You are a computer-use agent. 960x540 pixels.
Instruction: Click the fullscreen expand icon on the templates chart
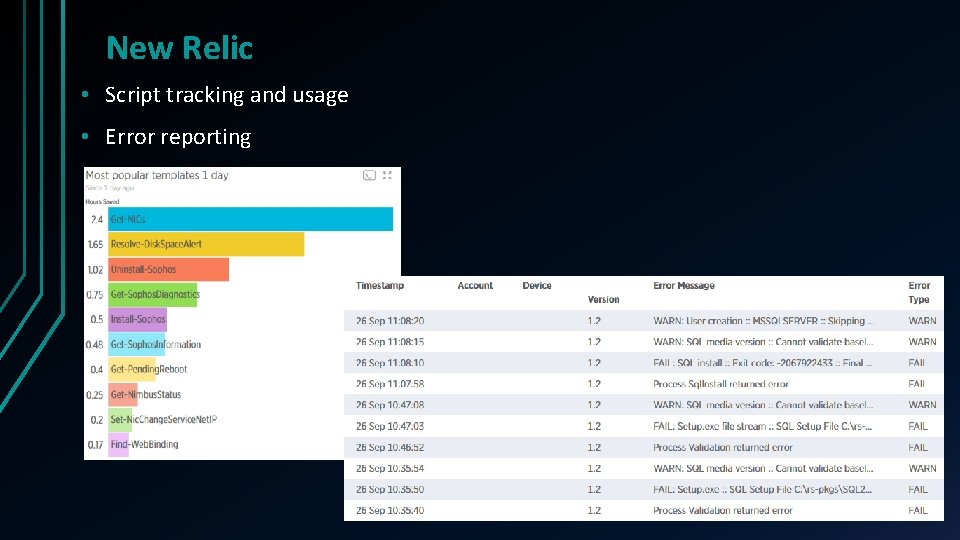click(387, 175)
